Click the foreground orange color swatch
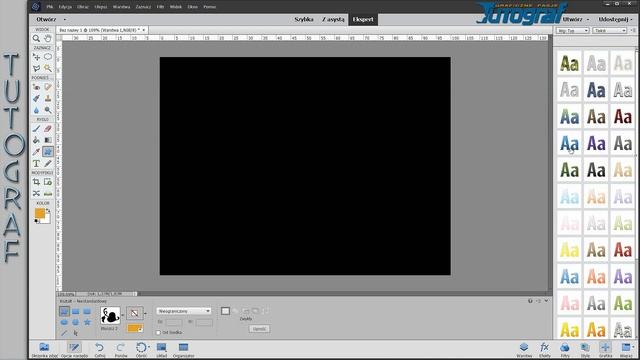 40,213
